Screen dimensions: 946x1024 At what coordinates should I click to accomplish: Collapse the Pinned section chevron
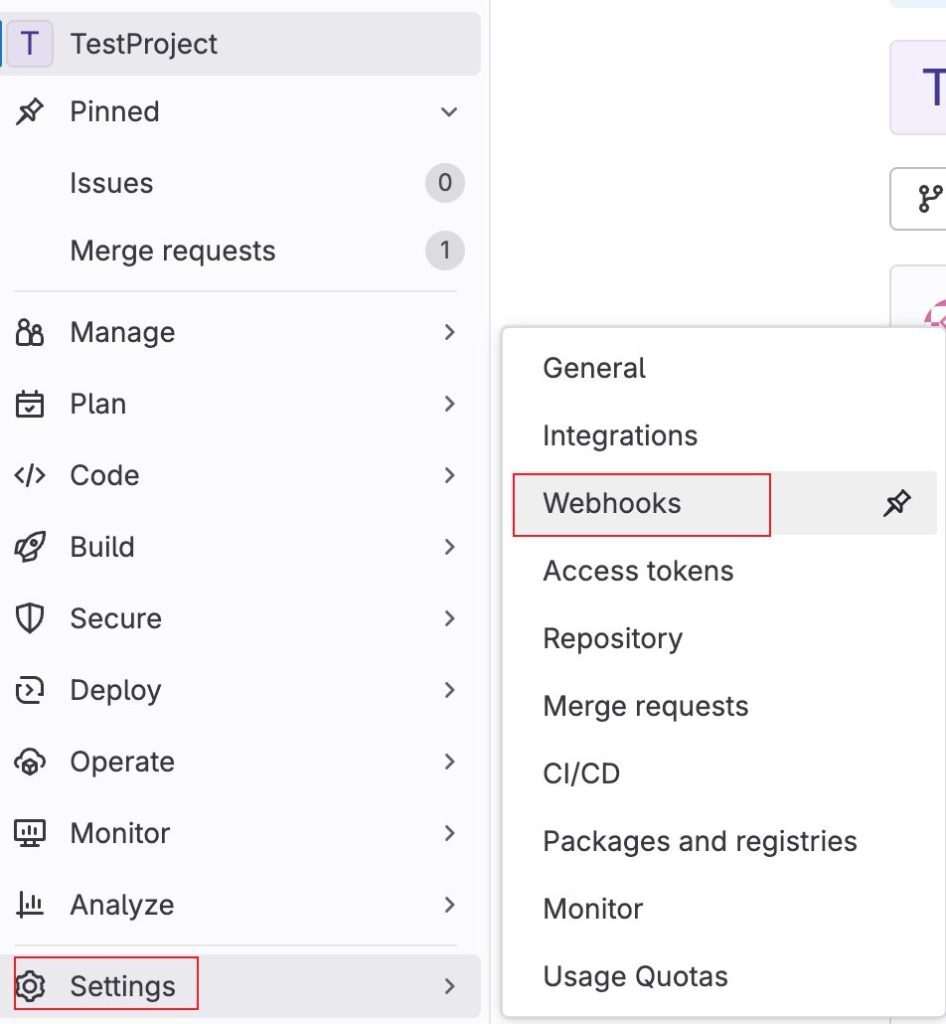tap(449, 112)
